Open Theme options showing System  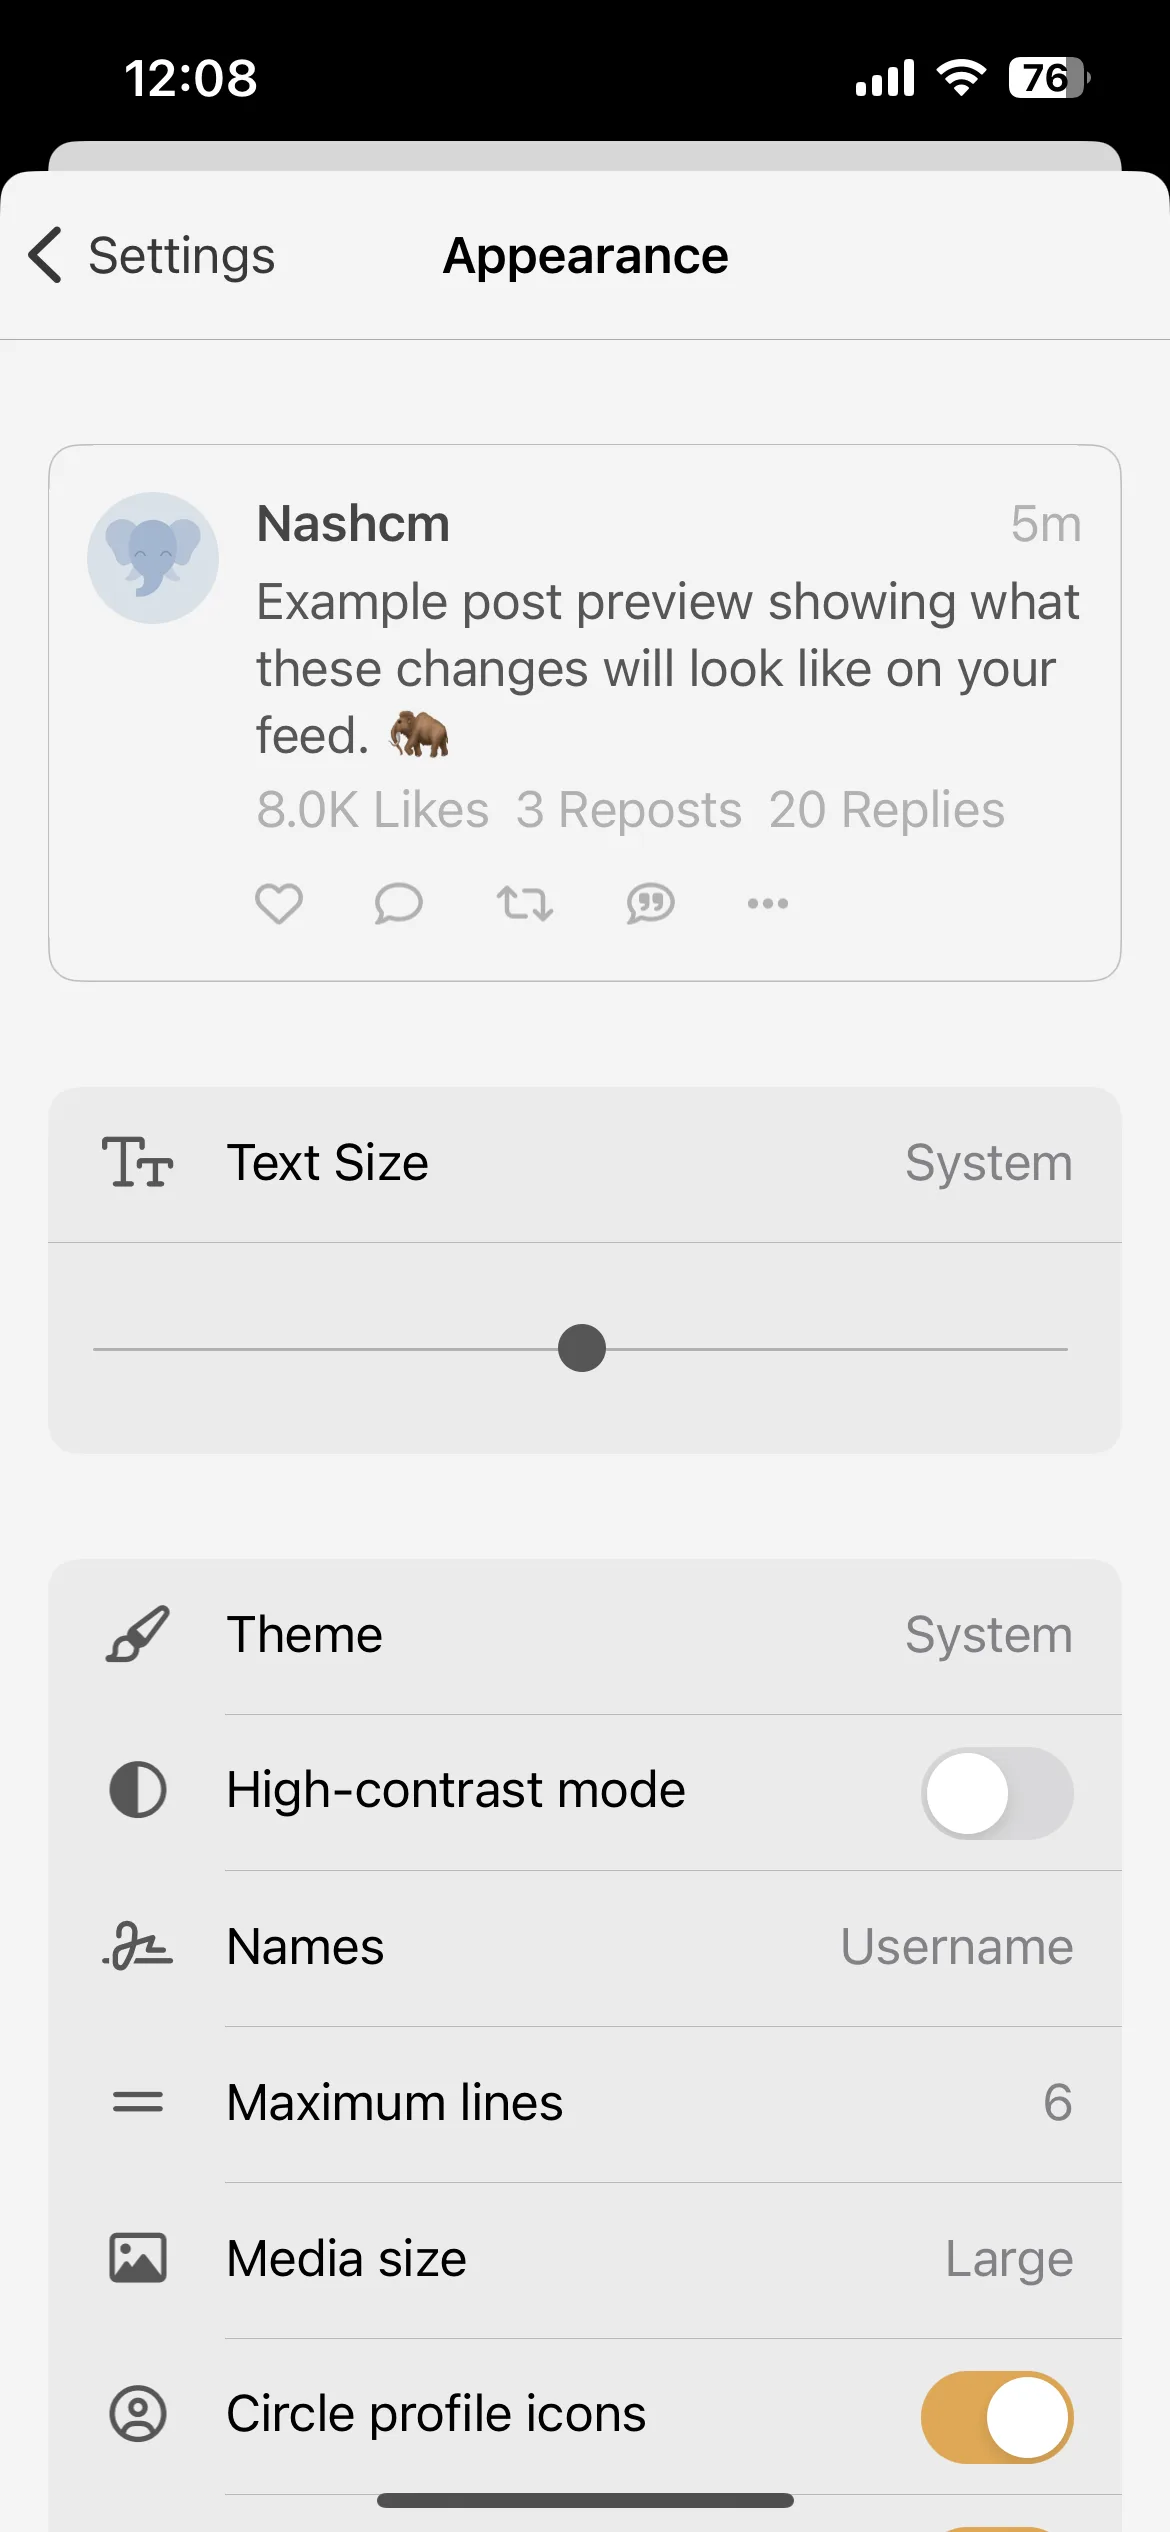point(585,1636)
